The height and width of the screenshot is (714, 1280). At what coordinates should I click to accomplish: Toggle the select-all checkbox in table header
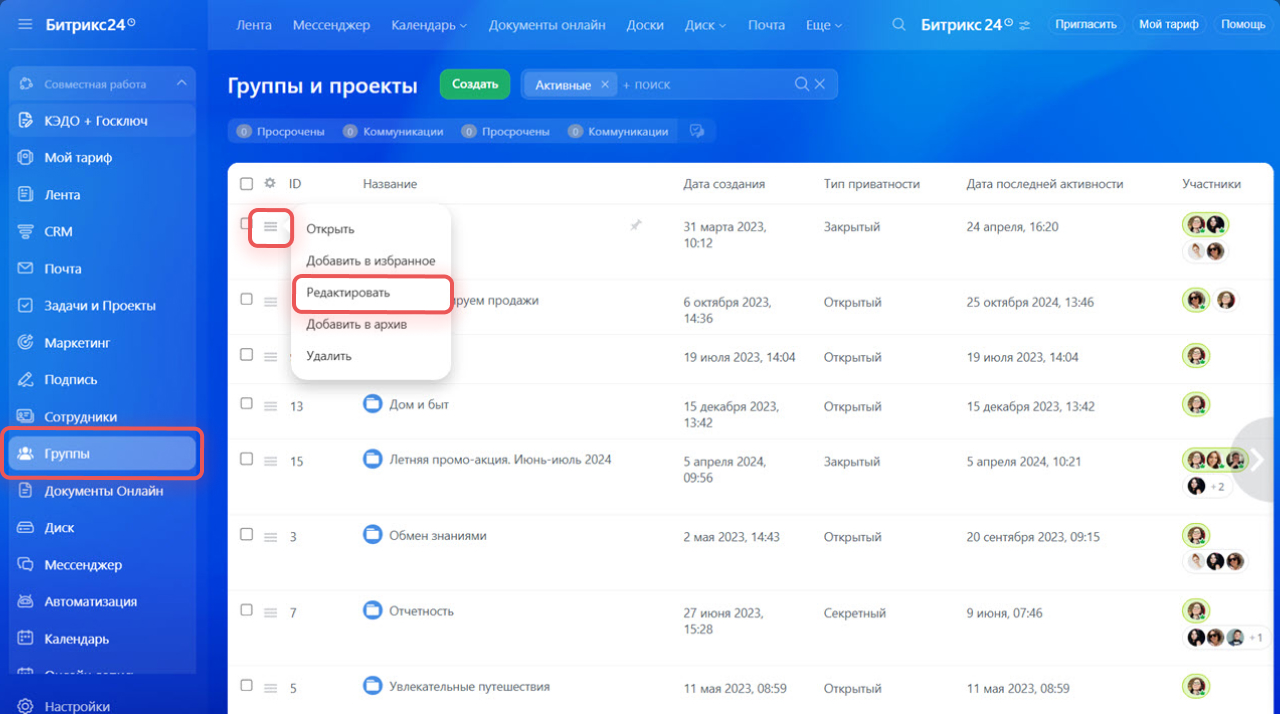coord(247,184)
